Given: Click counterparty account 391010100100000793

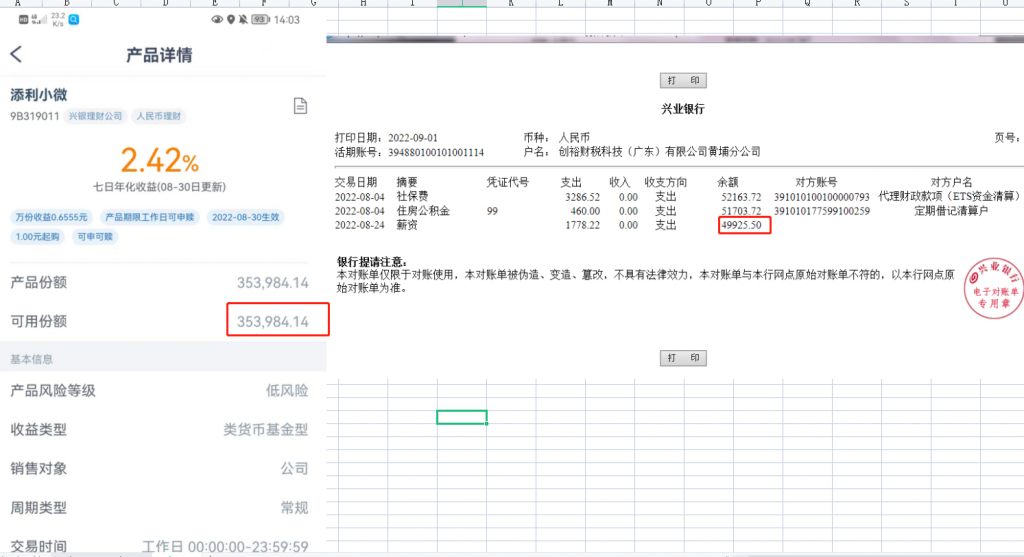Looking at the screenshot, I should [822, 197].
